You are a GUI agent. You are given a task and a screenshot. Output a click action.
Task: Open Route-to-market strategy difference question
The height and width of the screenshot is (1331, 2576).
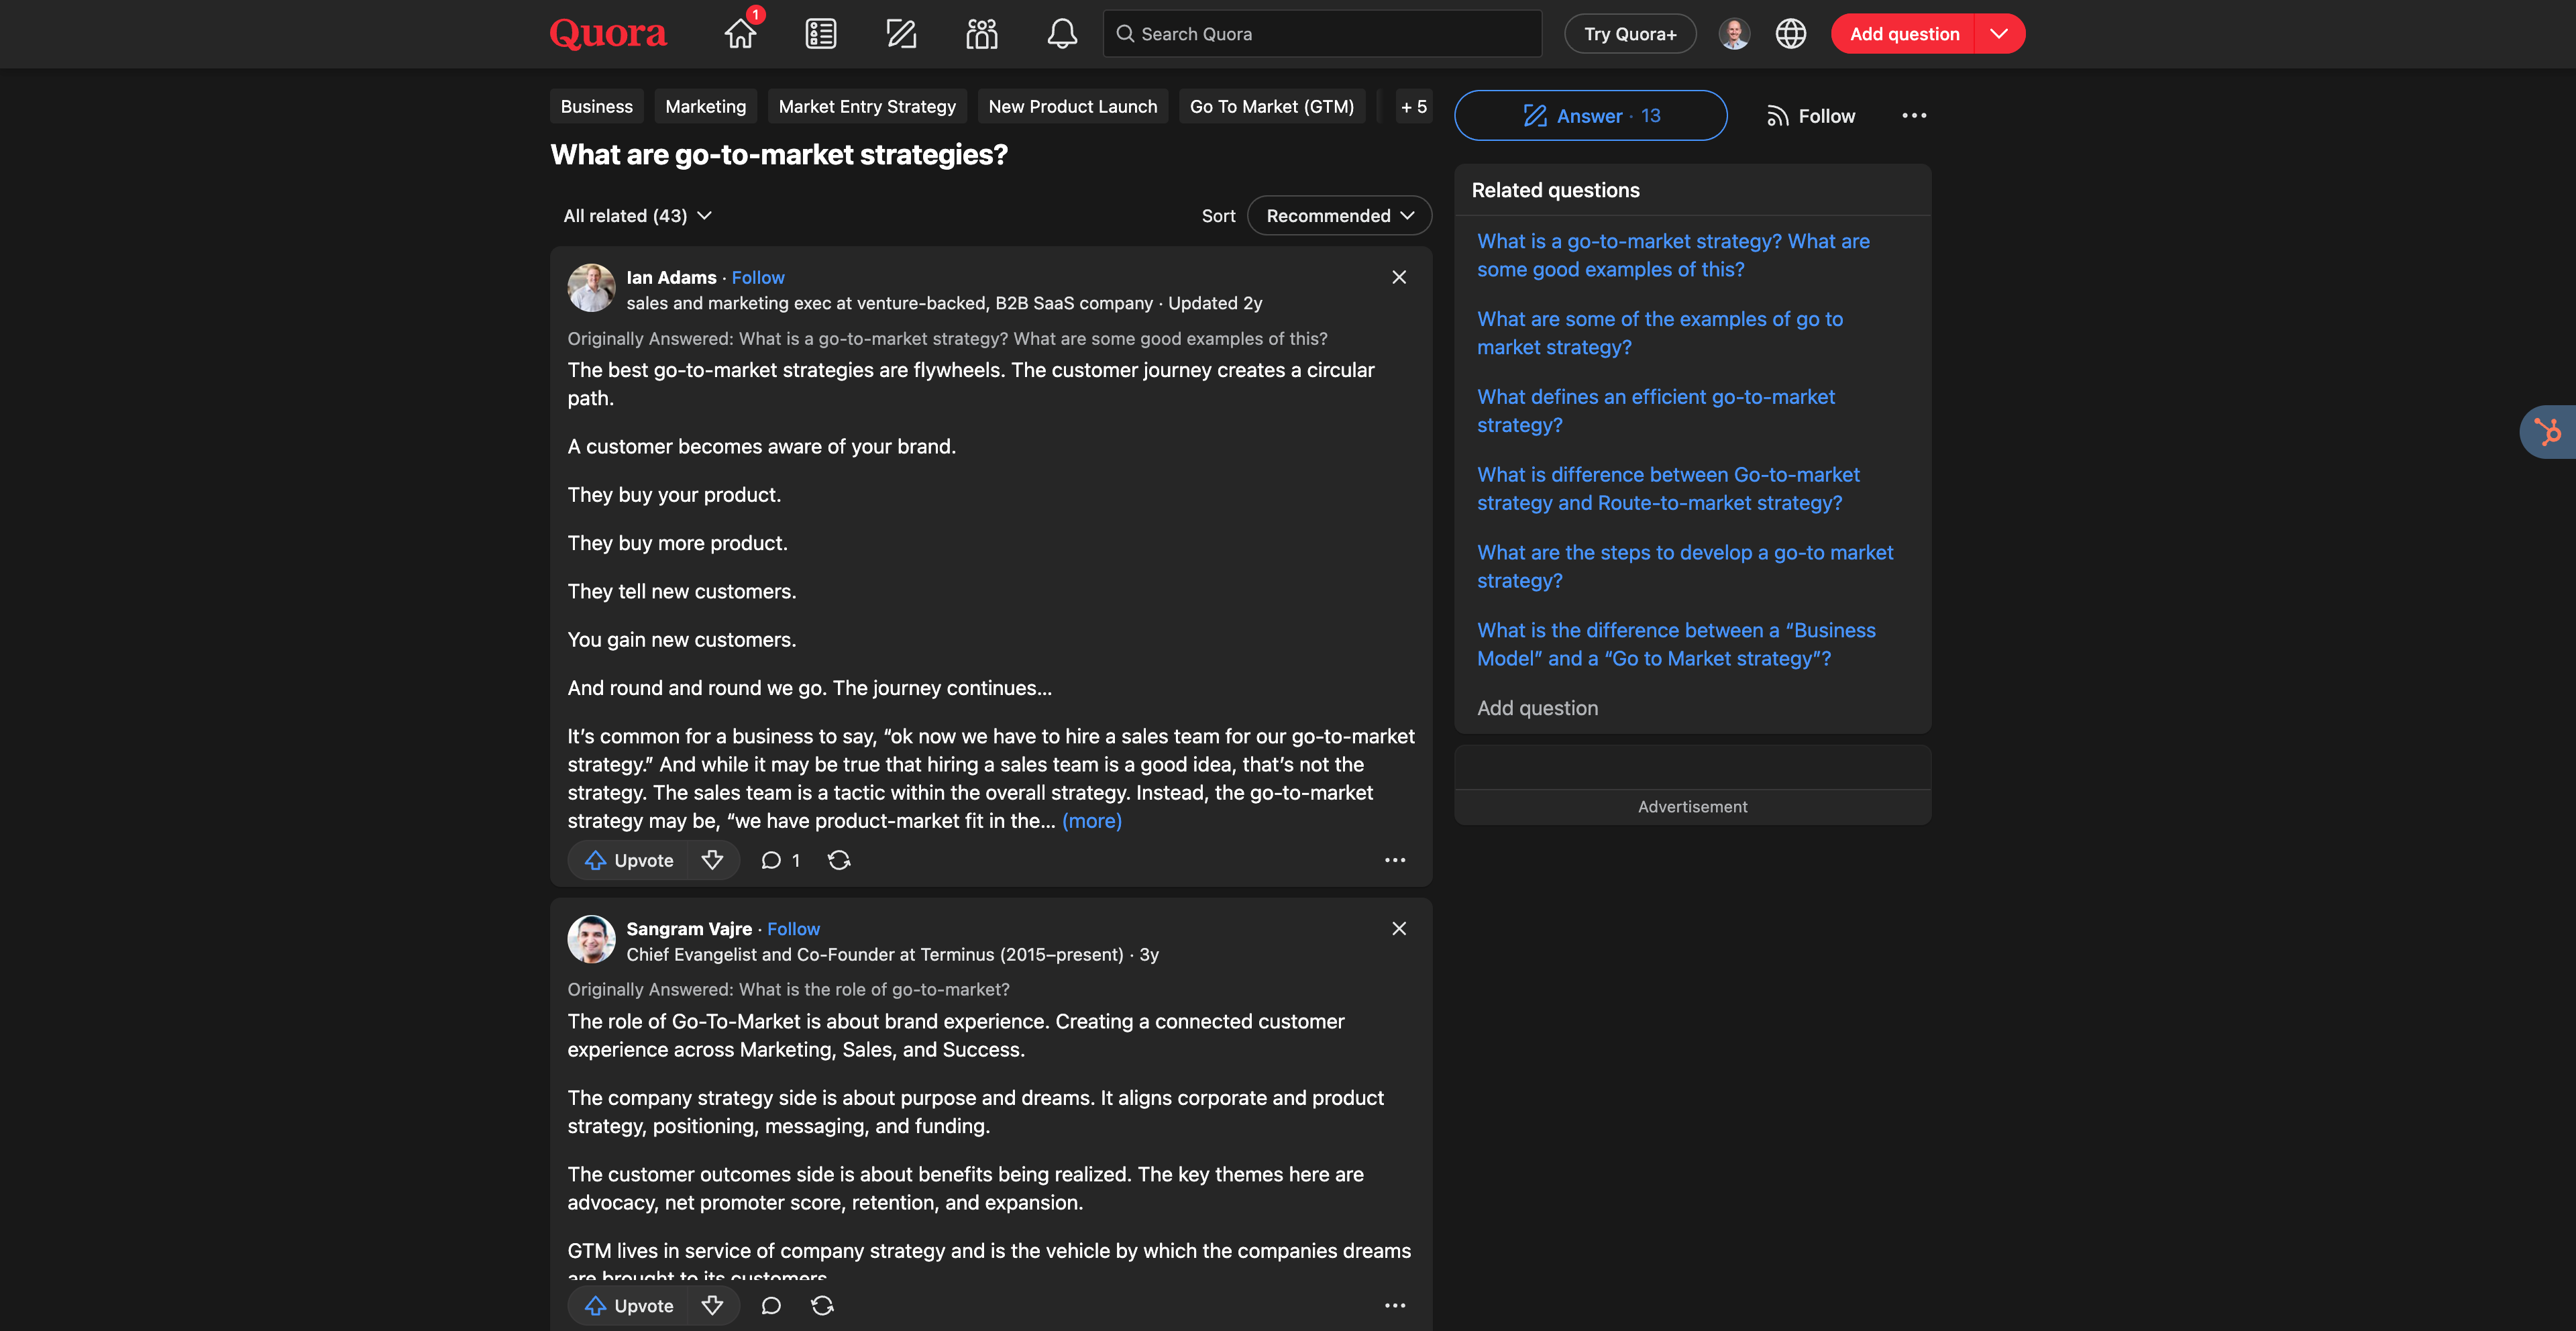pyautogui.click(x=1668, y=489)
